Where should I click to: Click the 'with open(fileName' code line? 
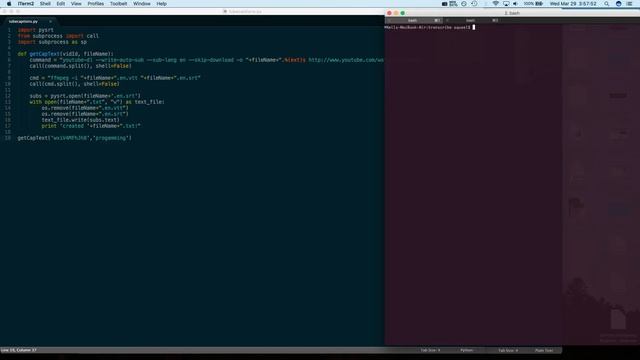pos(97,102)
